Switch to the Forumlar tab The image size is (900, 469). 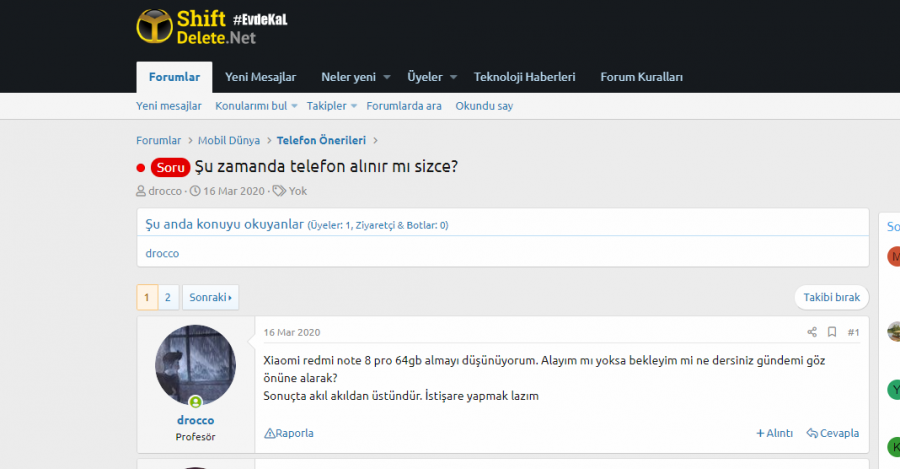(174, 77)
